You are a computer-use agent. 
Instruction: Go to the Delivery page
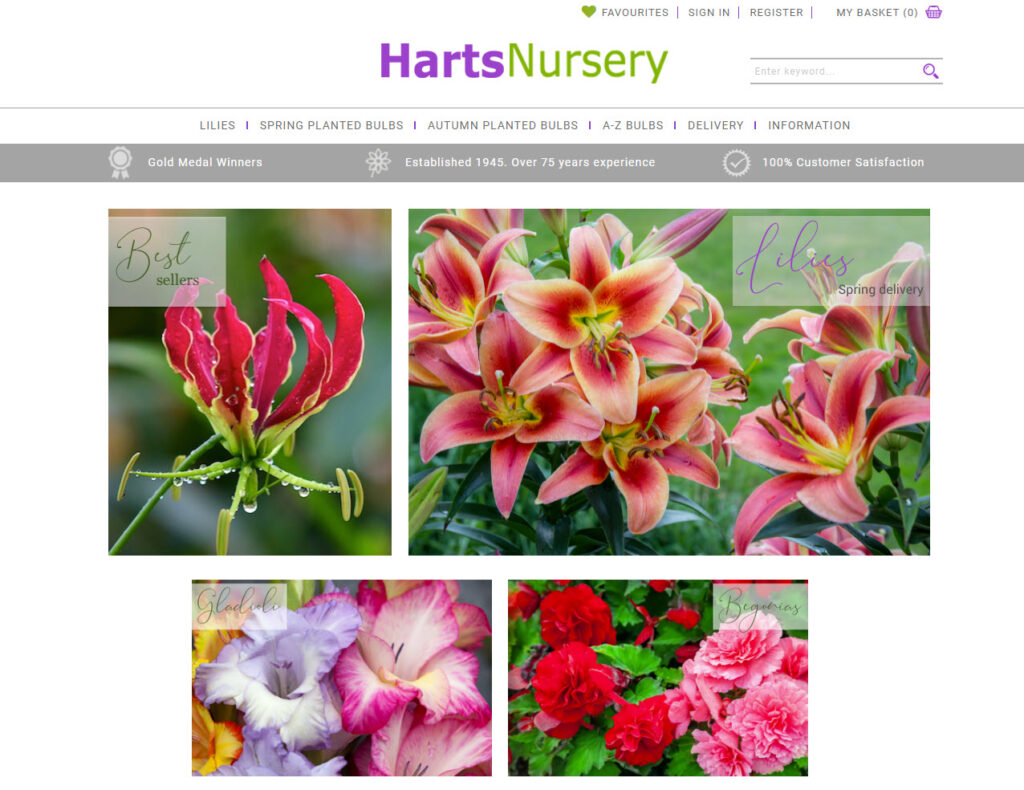[x=715, y=125]
